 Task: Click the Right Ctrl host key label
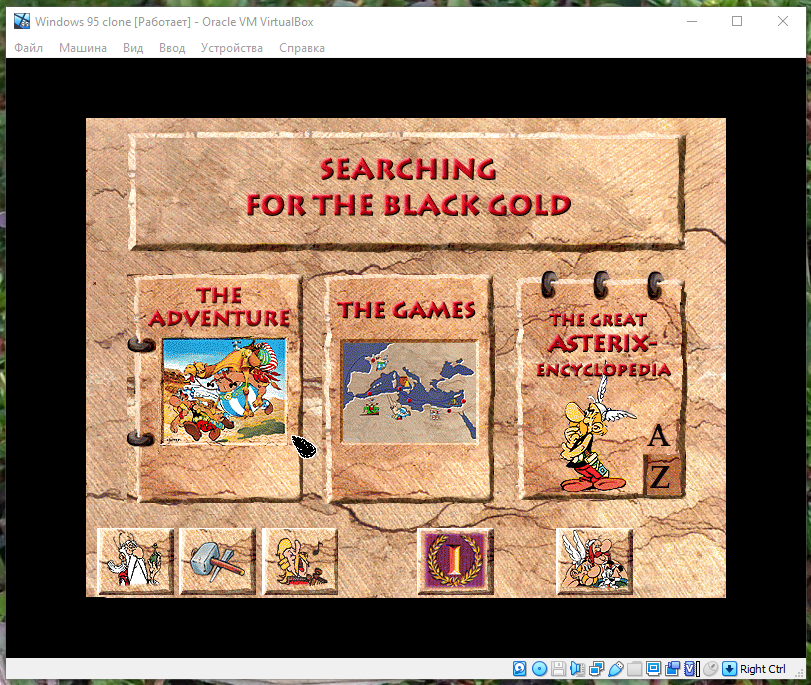point(763,668)
